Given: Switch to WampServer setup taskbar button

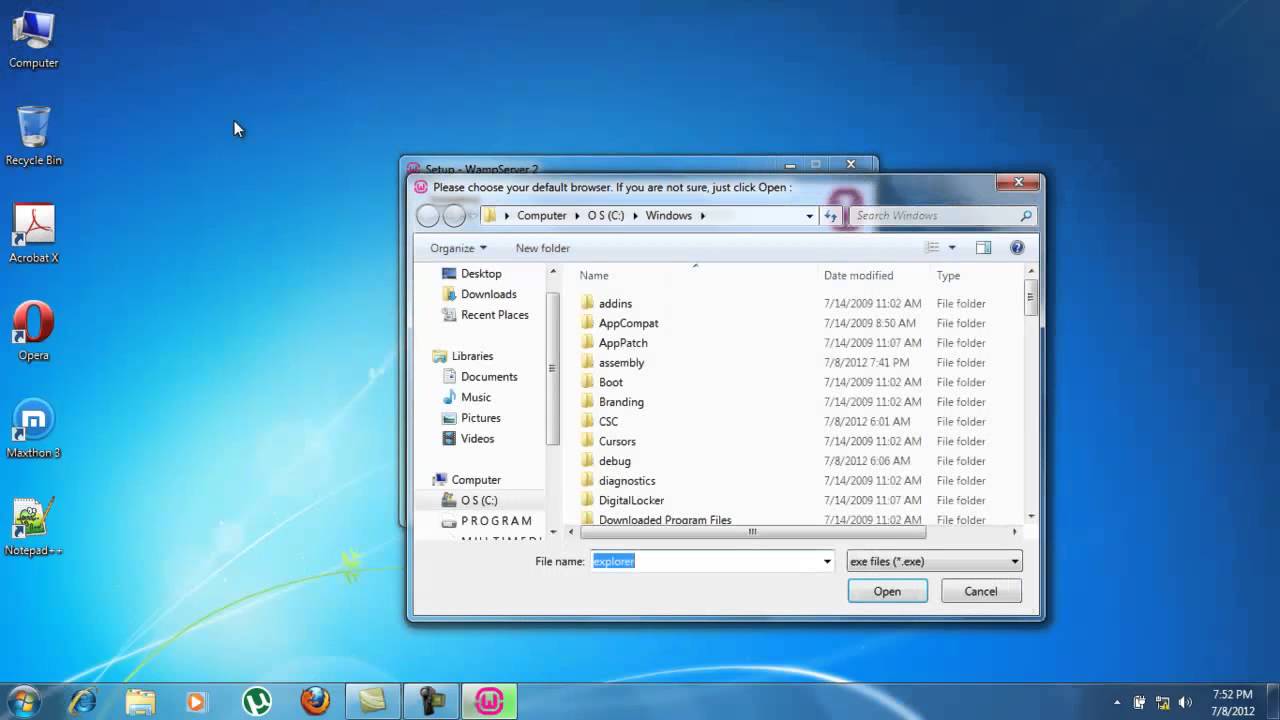Looking at the screenshot, I should [x=489, y=701].
